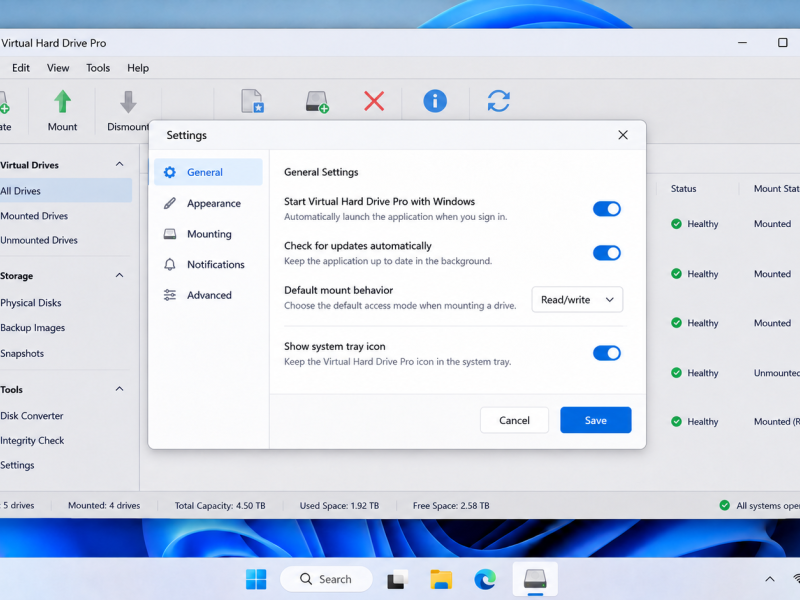This screenshot has height=600, width=800.
Task: Click the pencil icon beside Appearance
Action: click(x=170, y=203)
